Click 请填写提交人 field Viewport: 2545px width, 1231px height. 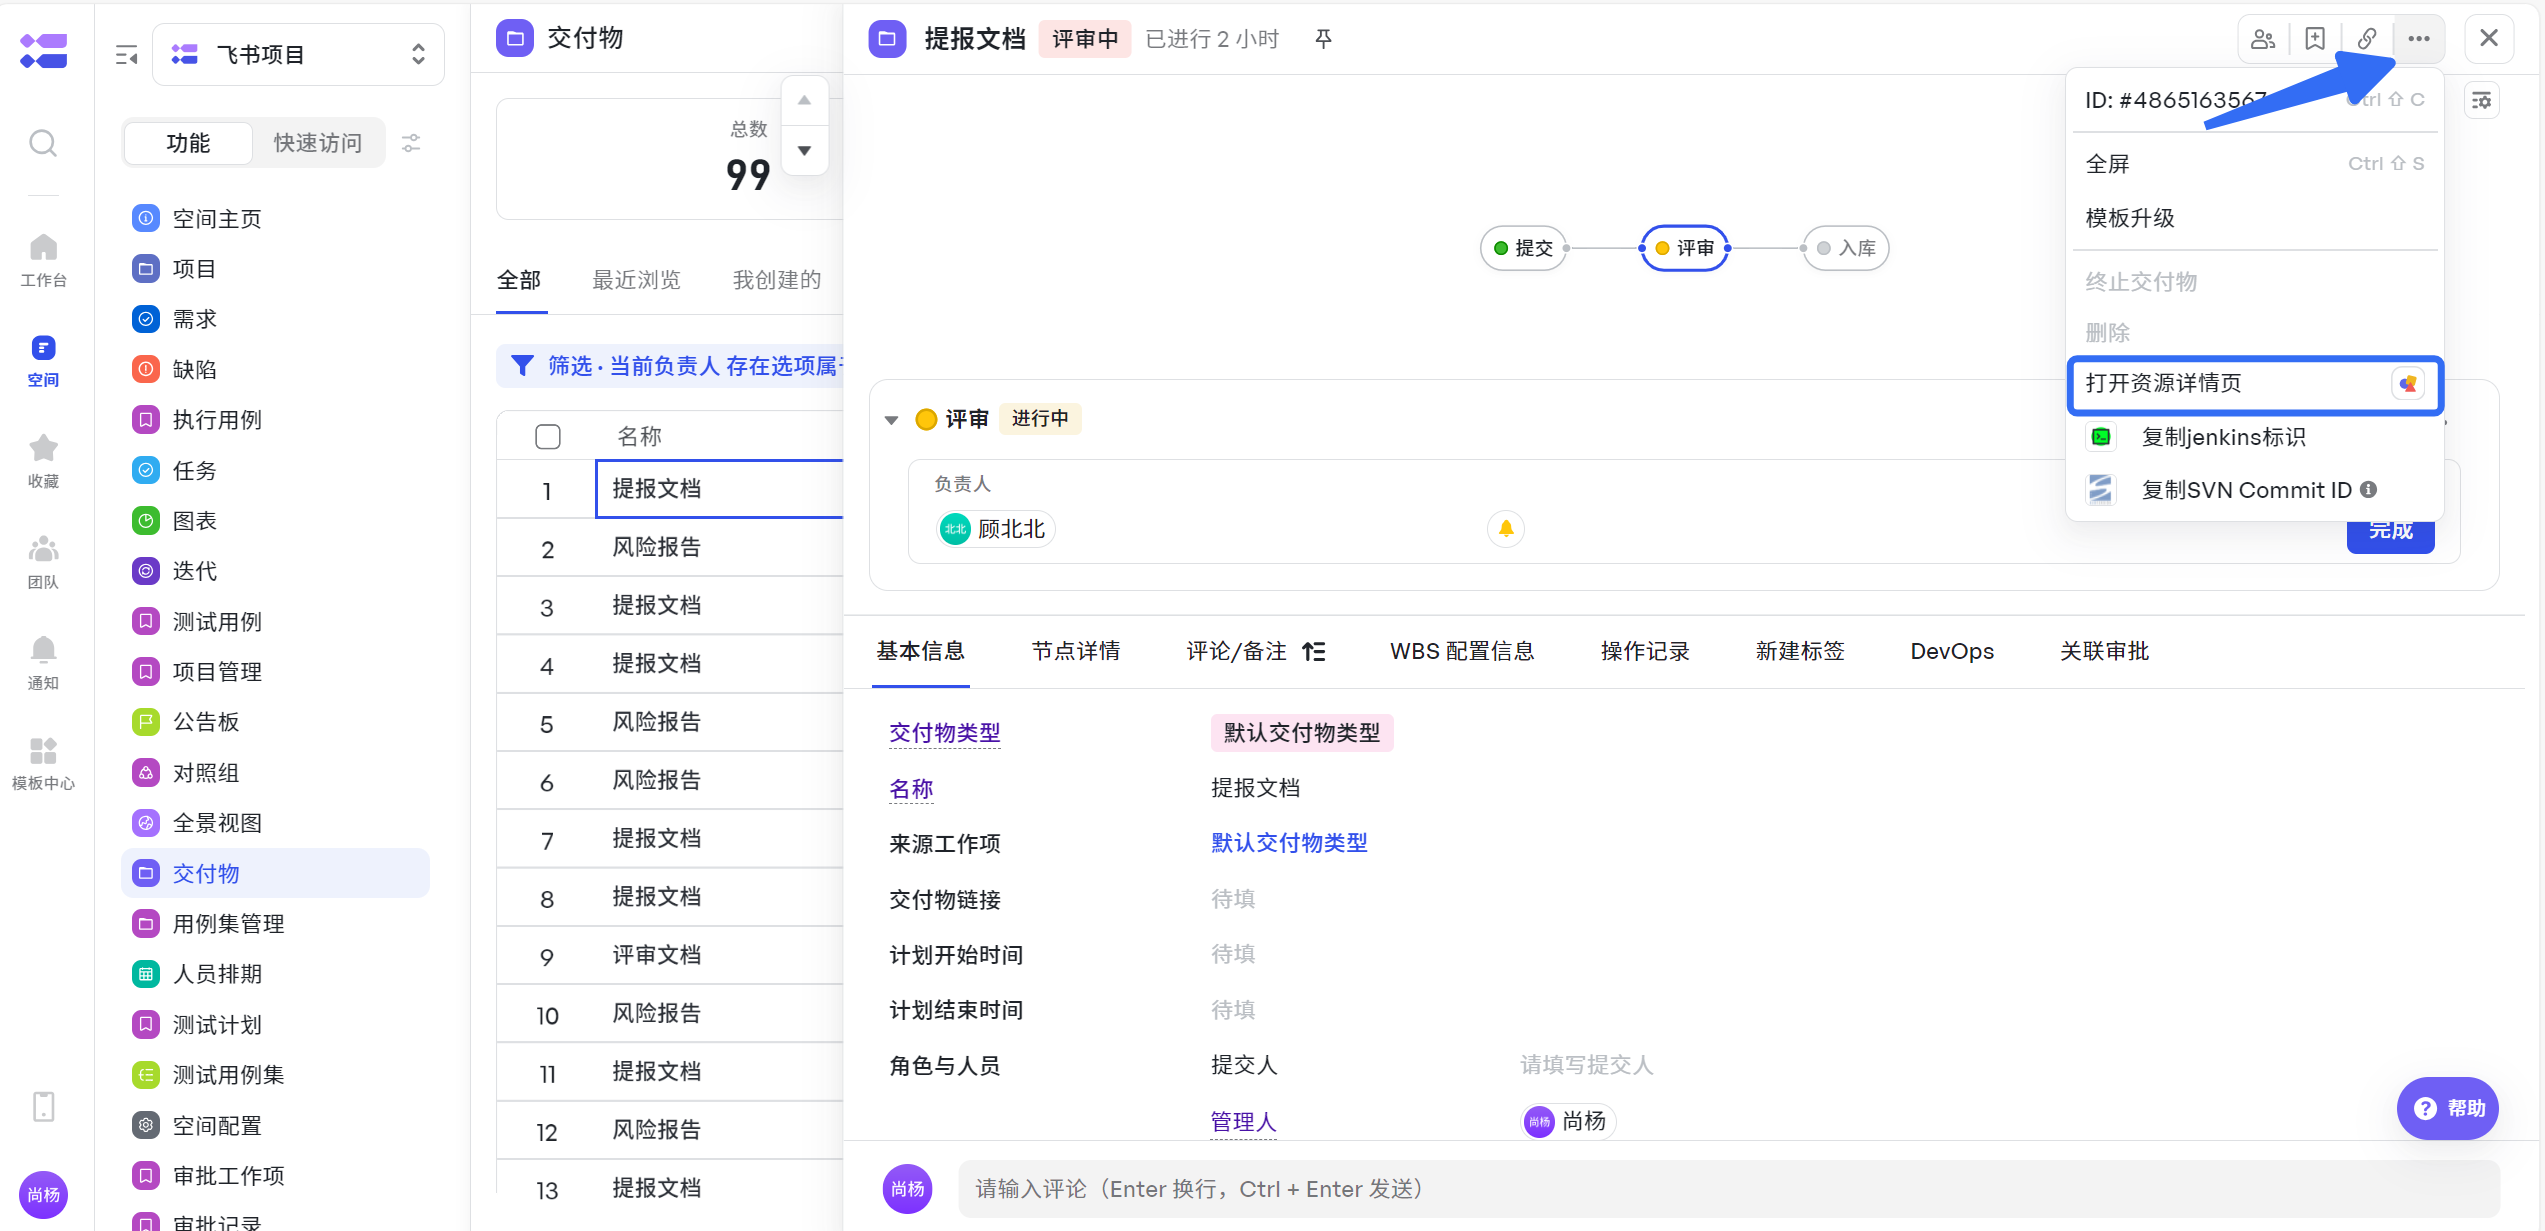click(1586, 1065)
